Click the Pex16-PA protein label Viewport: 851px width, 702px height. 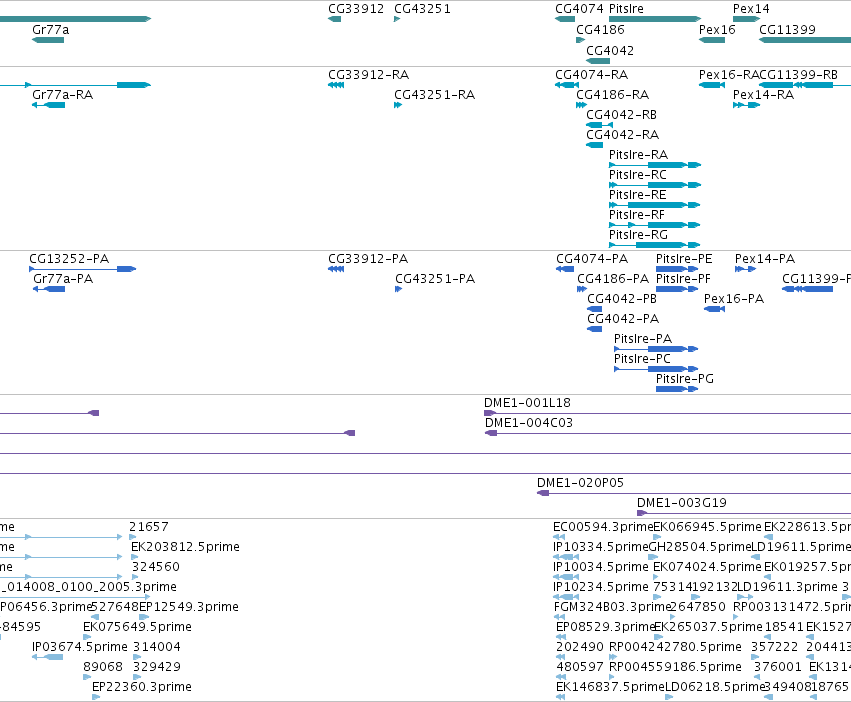[734, 299]
